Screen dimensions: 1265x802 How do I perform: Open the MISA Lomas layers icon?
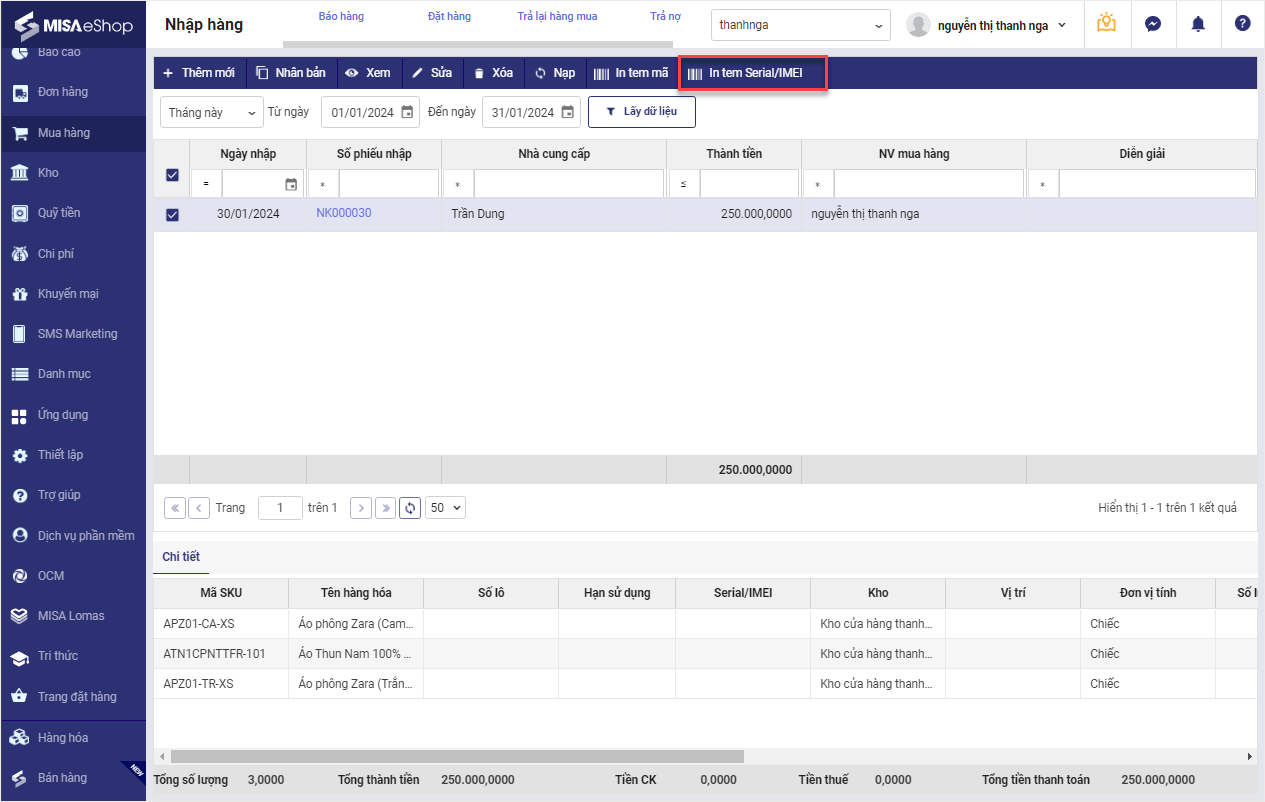coord(20,616)
